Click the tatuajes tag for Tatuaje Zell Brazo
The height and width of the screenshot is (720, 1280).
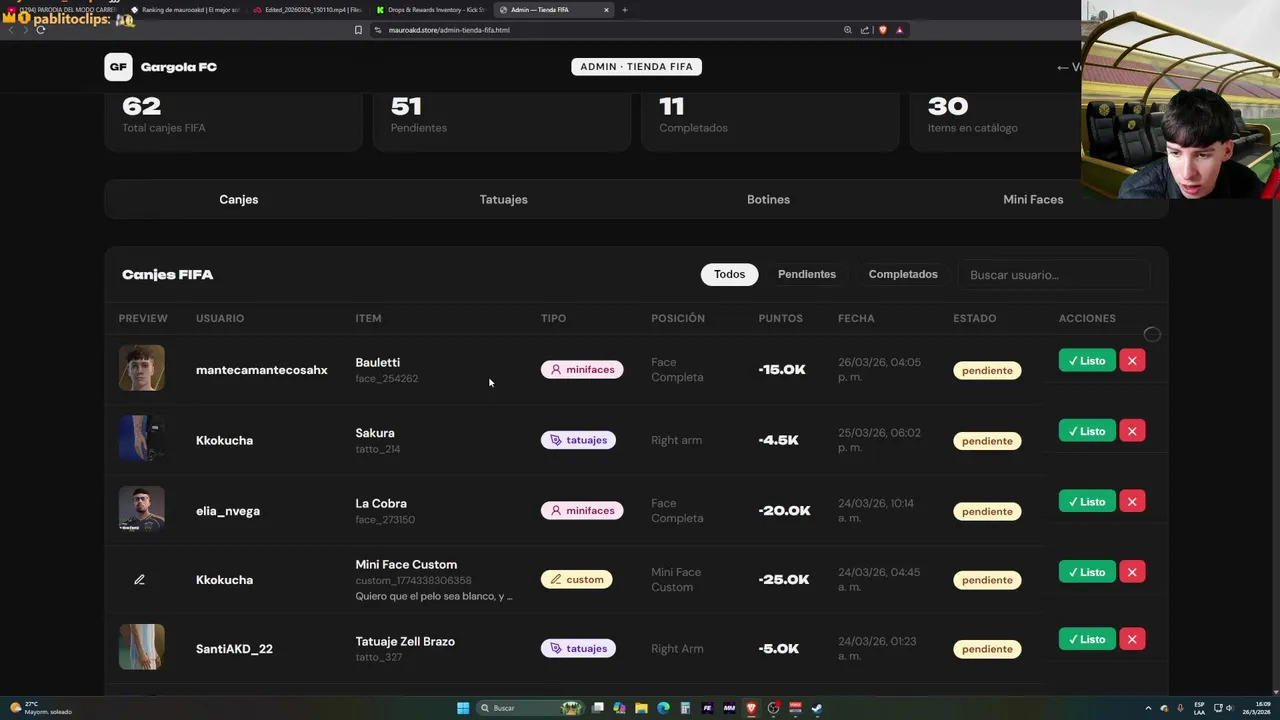point(578,648)
